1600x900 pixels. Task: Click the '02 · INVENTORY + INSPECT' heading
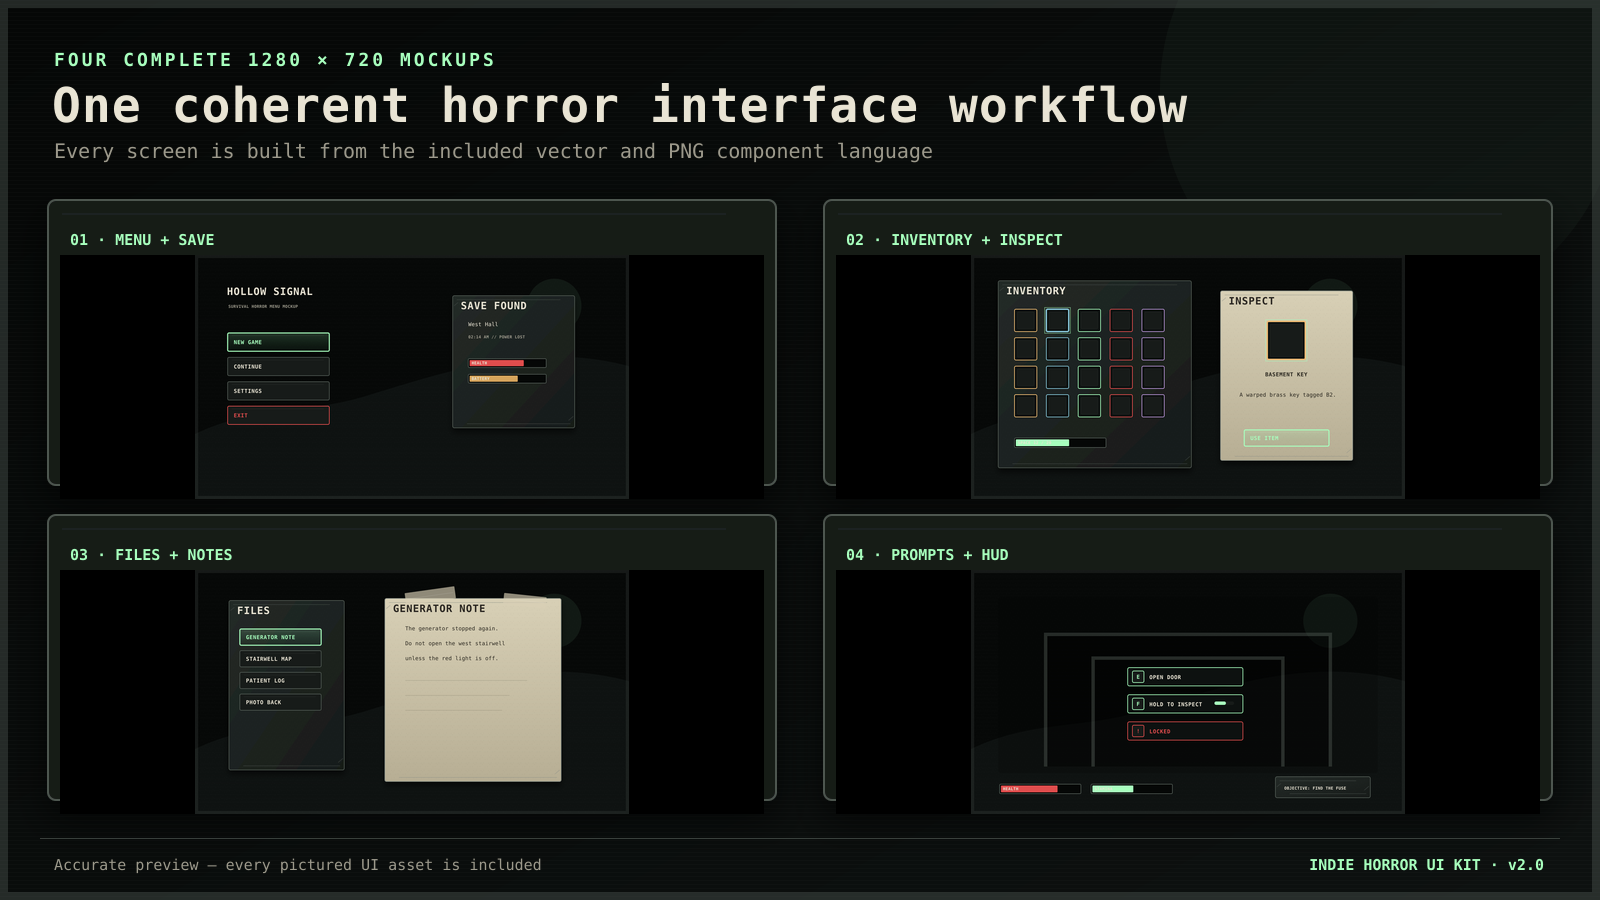(954, 240)
